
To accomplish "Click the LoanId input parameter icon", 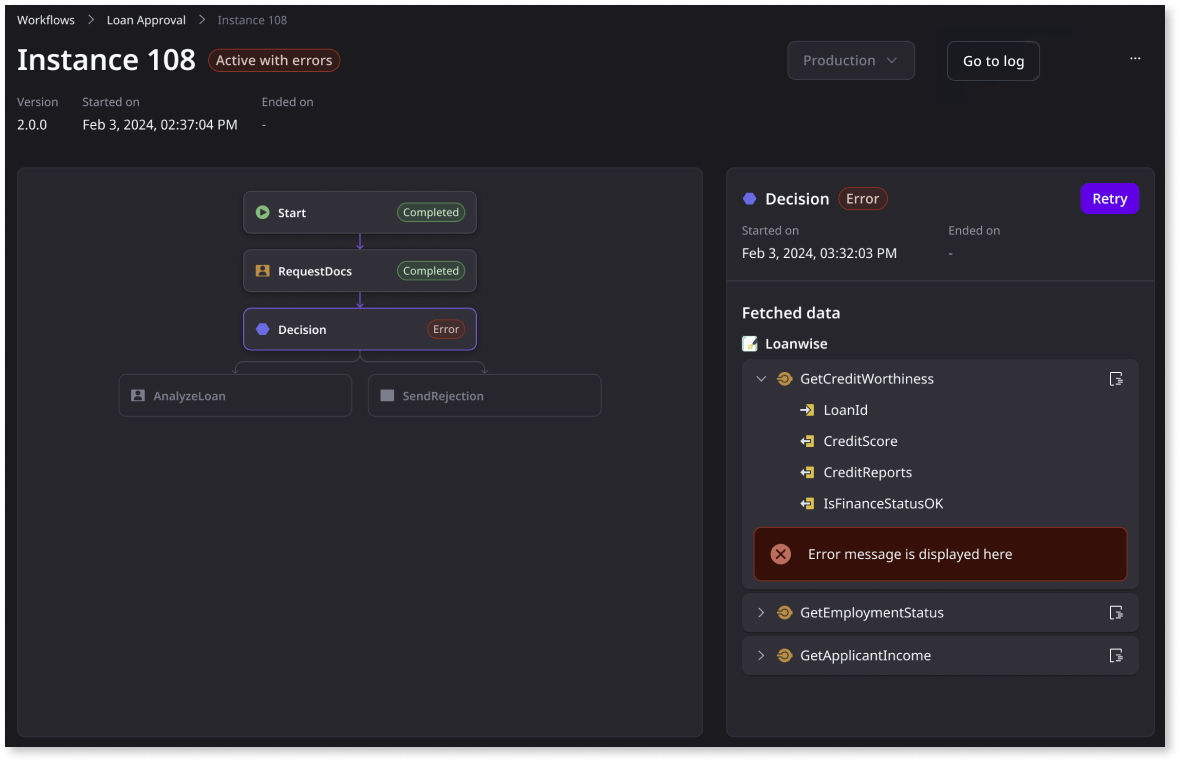I will click(x=808, y=410).
